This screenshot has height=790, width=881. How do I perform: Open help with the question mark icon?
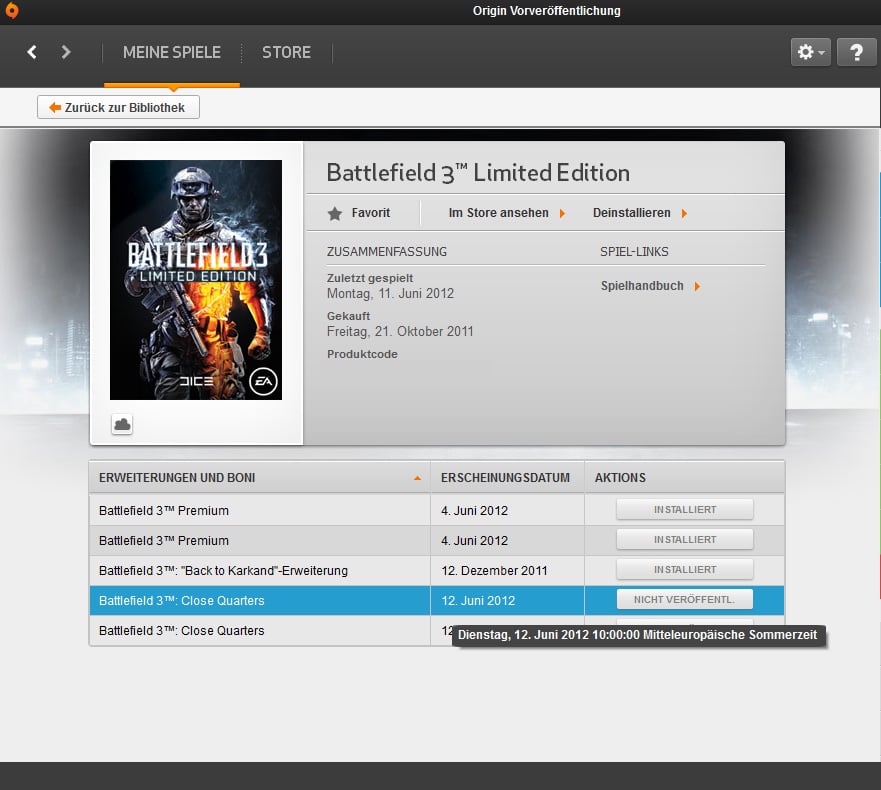coord(856,53)
